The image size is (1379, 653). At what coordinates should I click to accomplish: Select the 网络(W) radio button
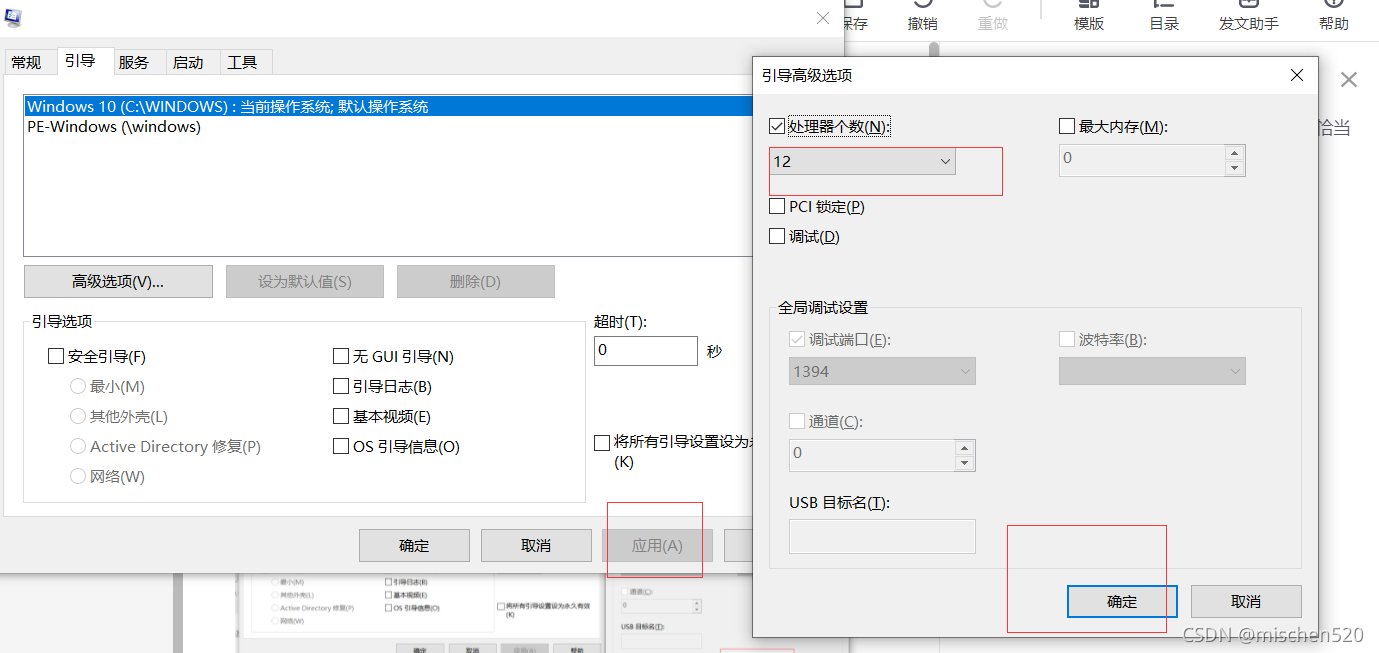pos(78,476)
